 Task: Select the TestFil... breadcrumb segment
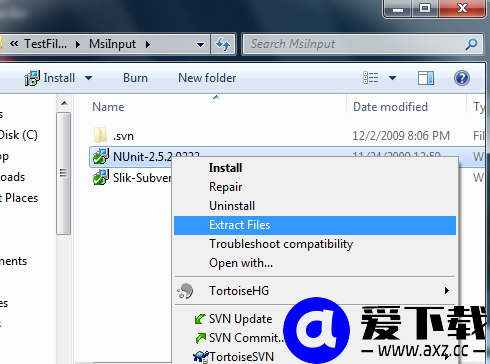tap(45, 44)
